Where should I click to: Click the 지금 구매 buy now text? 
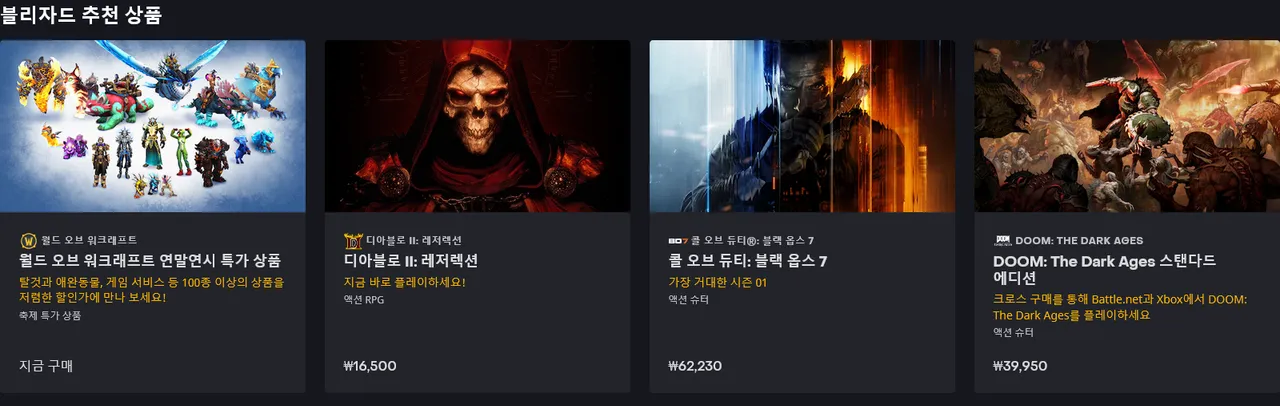point(46,366)
